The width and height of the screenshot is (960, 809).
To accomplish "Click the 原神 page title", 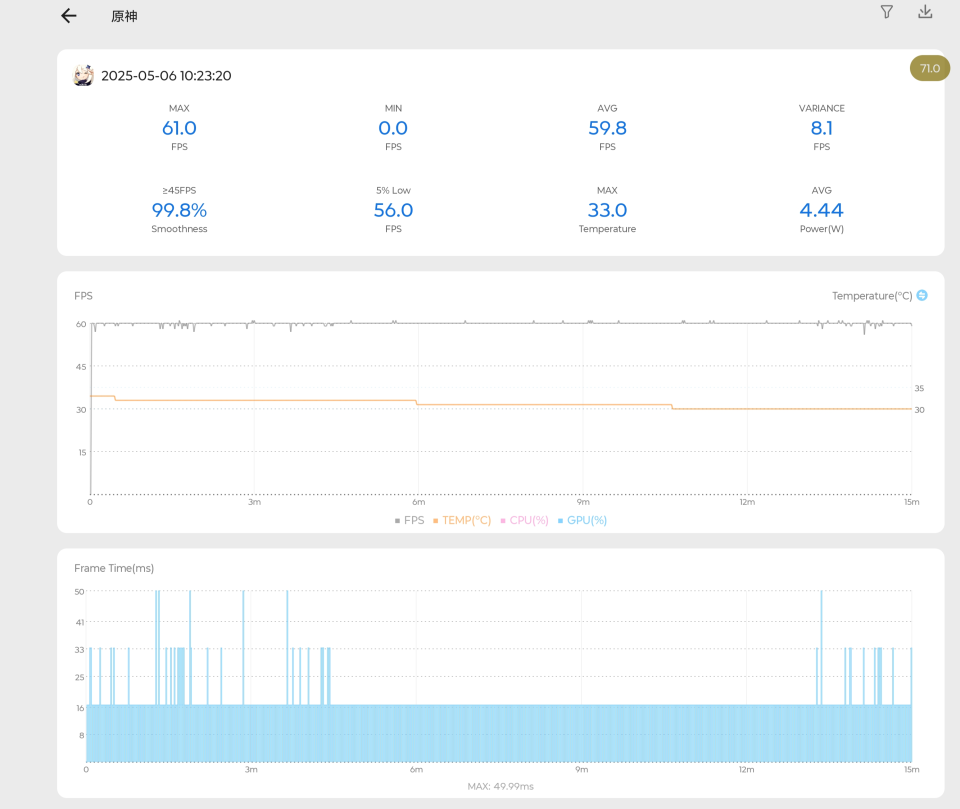I will tap(124, 17).
